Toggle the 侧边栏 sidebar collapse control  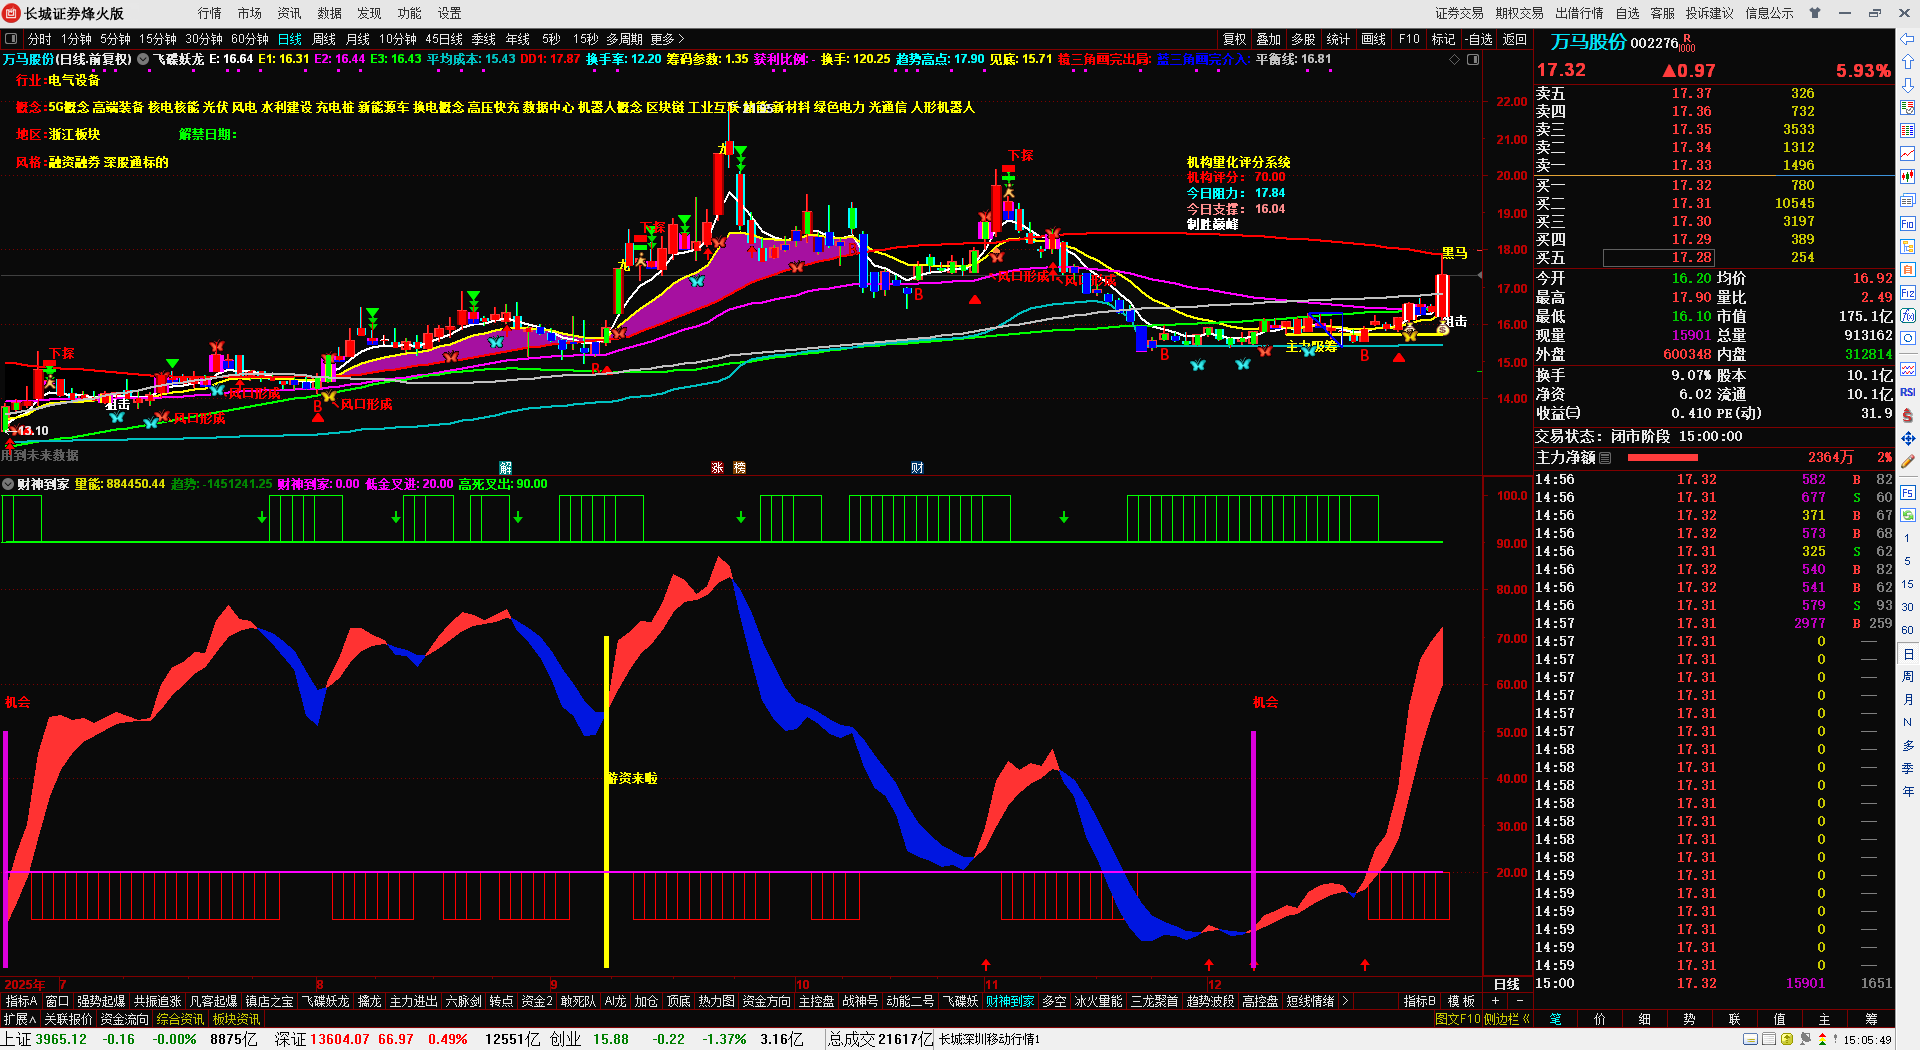pos(1507,1019)
